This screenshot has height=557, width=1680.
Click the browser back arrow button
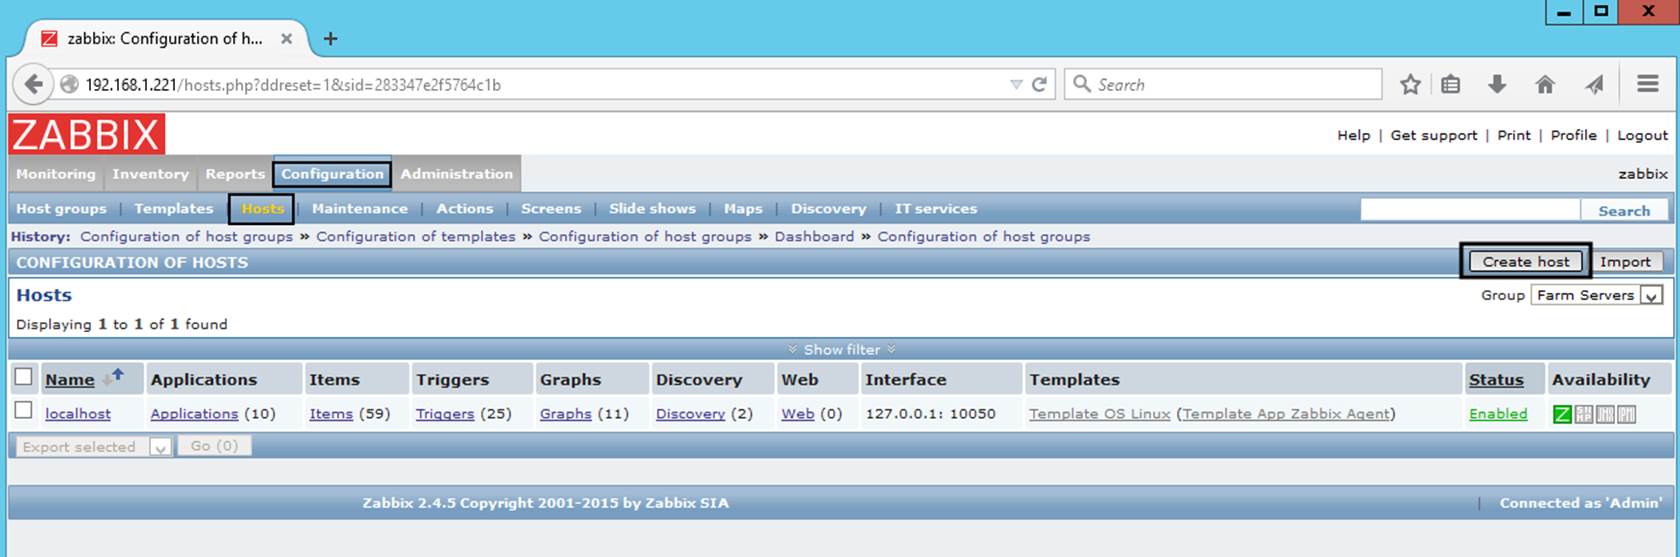pyautogui.click(x=33, y=84)
